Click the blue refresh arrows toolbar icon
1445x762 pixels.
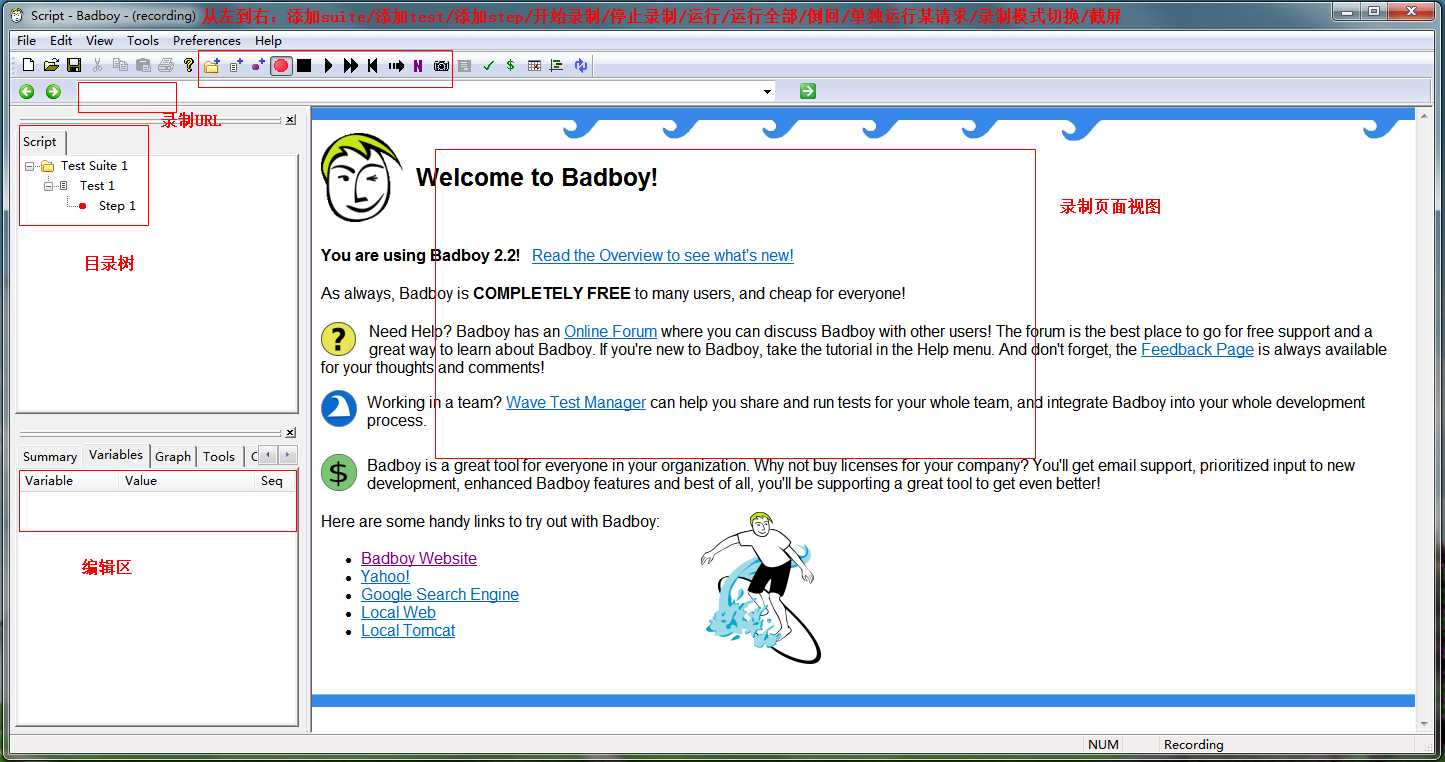coord(581,65)
